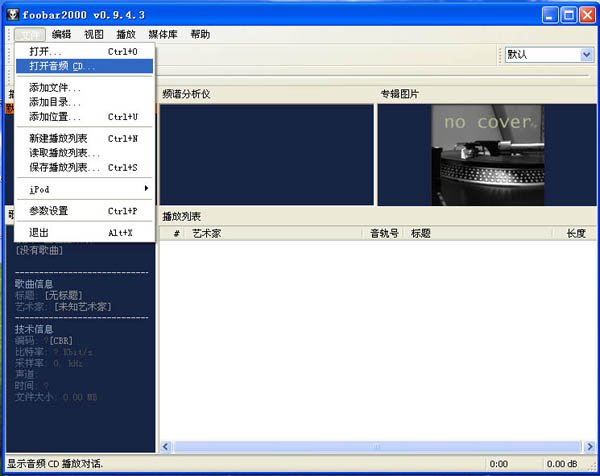Image resolution: width=600 pixels, height=476 pixels.
Task: Choose 添加文件... from the menu
Action: tap(85, 88)
